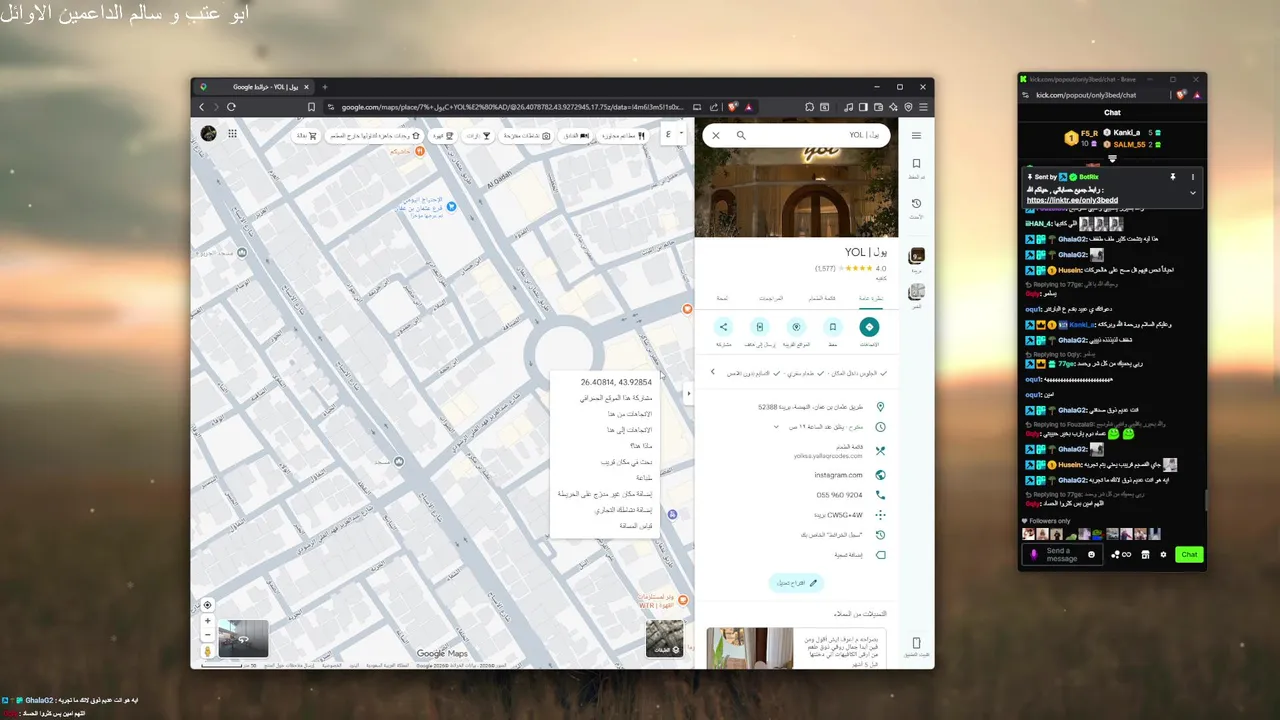
Task: Open the Brave Shields lion icon
Action: click(732, 107)
